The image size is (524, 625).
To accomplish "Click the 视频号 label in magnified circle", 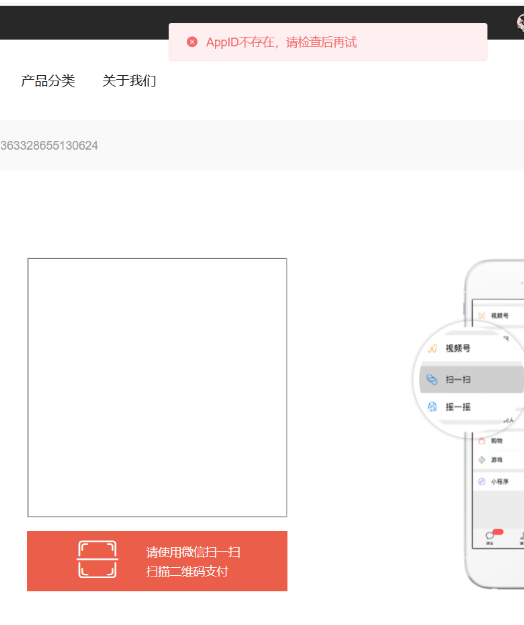I will tap(458, 348).
